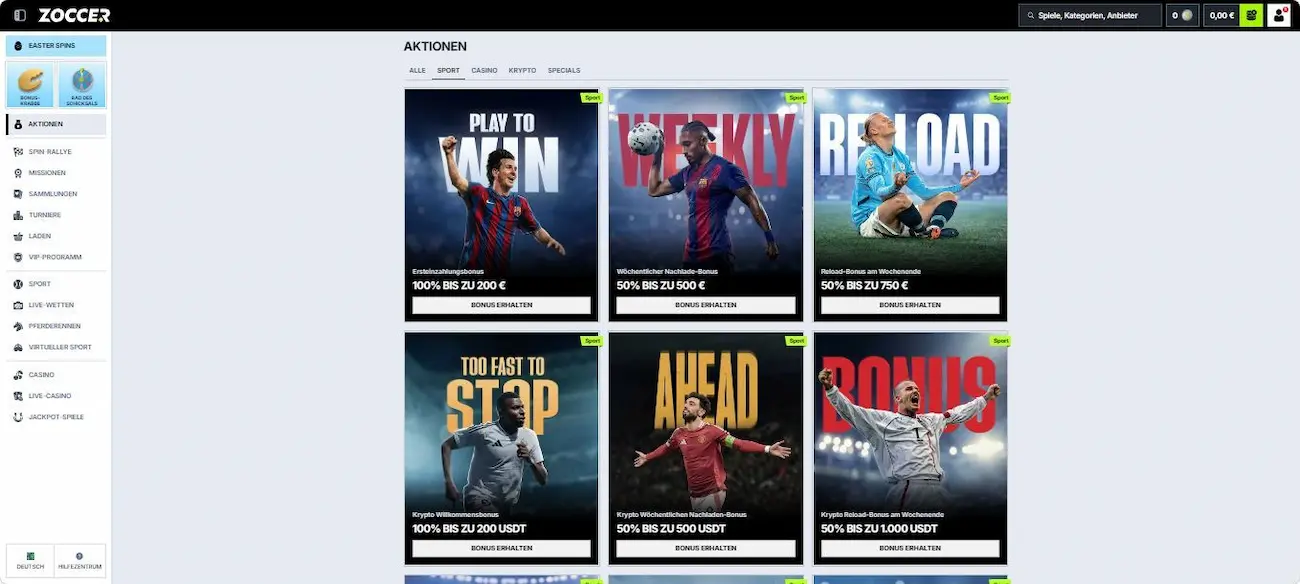Claim the Krypto Willkommensbonus via Bonus Erhalten
This screenshot has width=1300, height=584.
click(x=501, y=548)
